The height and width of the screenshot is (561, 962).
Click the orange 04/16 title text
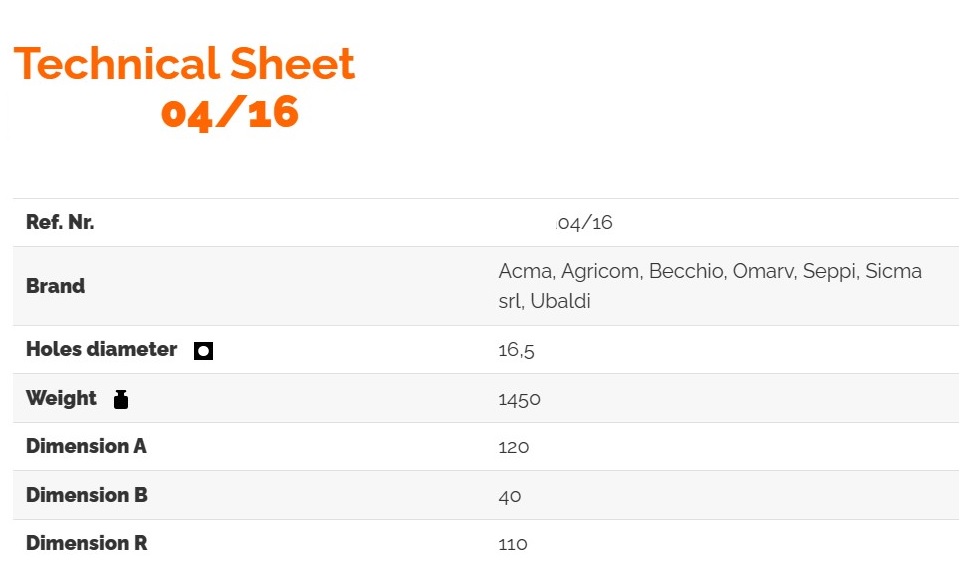click(x=230, y=113)
